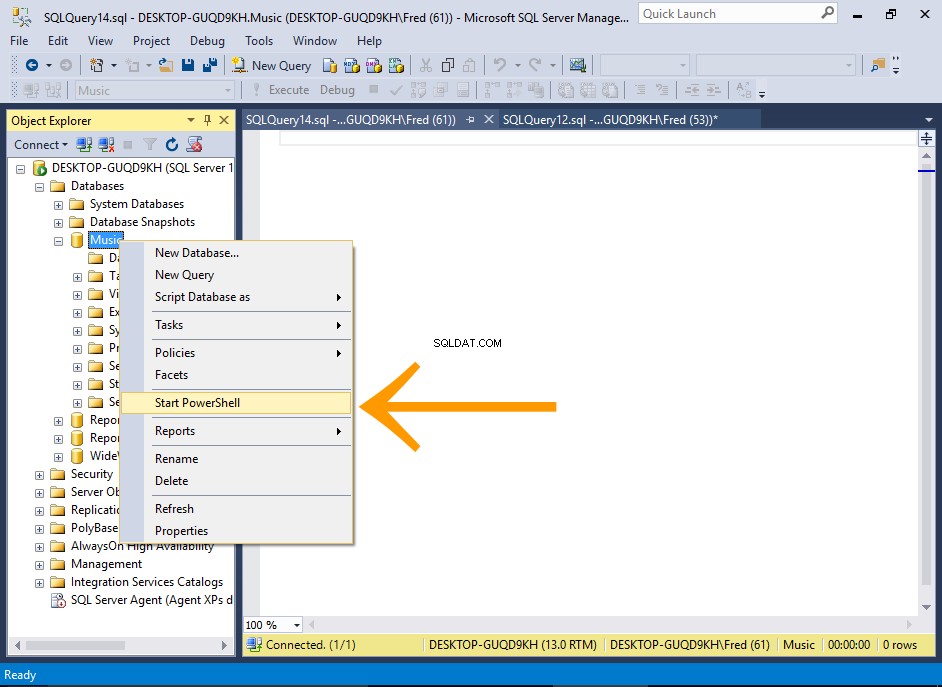Open the Tools menu
This screenshot has height=687, width=942.
(259, 41)
